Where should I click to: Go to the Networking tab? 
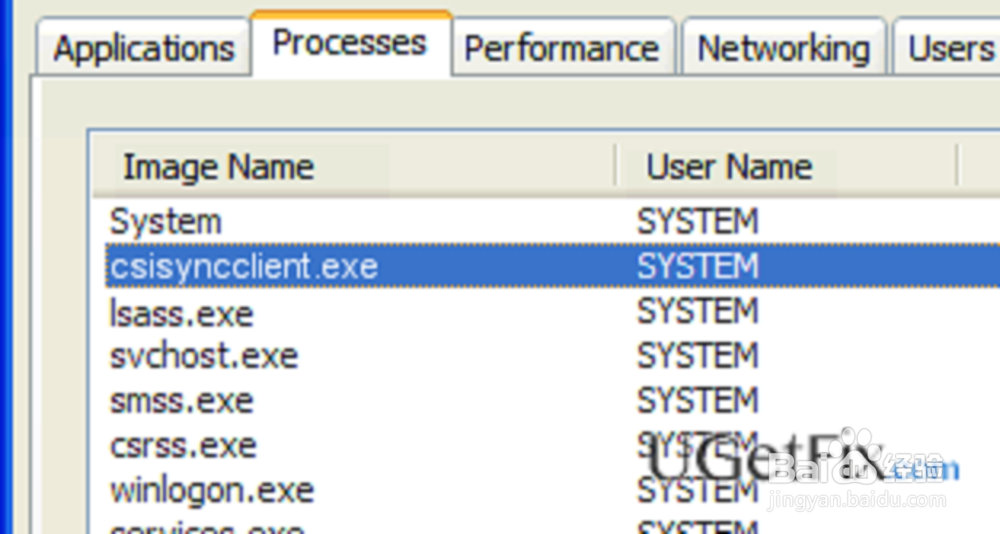[784, 48]
